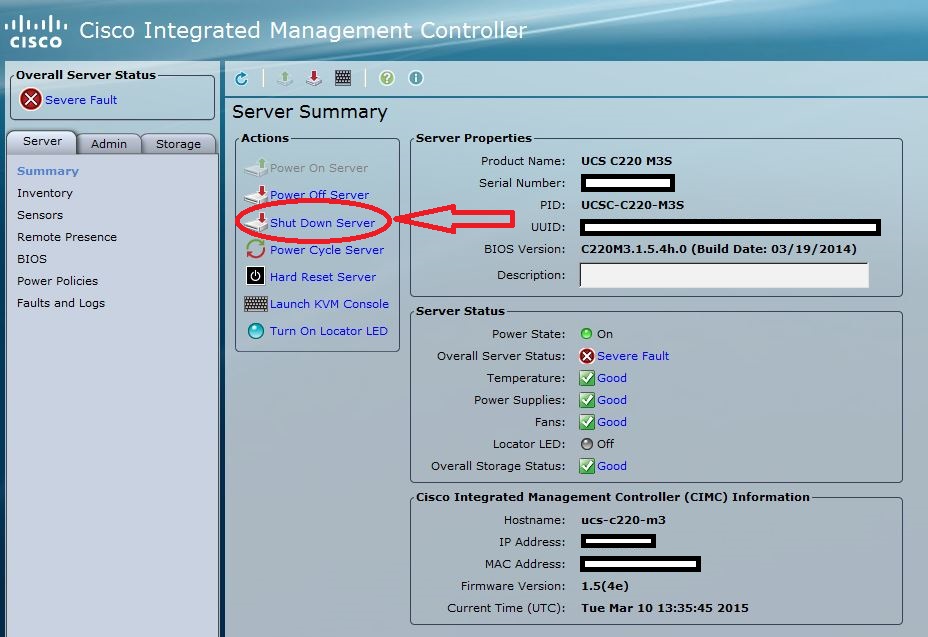
Task: Click hostname value ucs-c220-m3
Action: [x=623, y=520]
